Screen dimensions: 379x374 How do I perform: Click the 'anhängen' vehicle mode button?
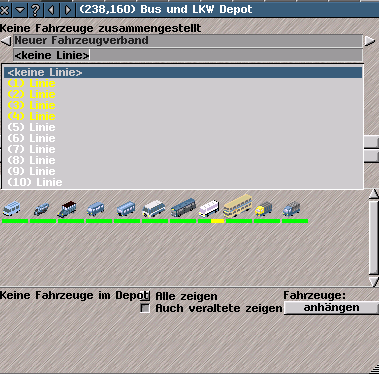point(331,307)
